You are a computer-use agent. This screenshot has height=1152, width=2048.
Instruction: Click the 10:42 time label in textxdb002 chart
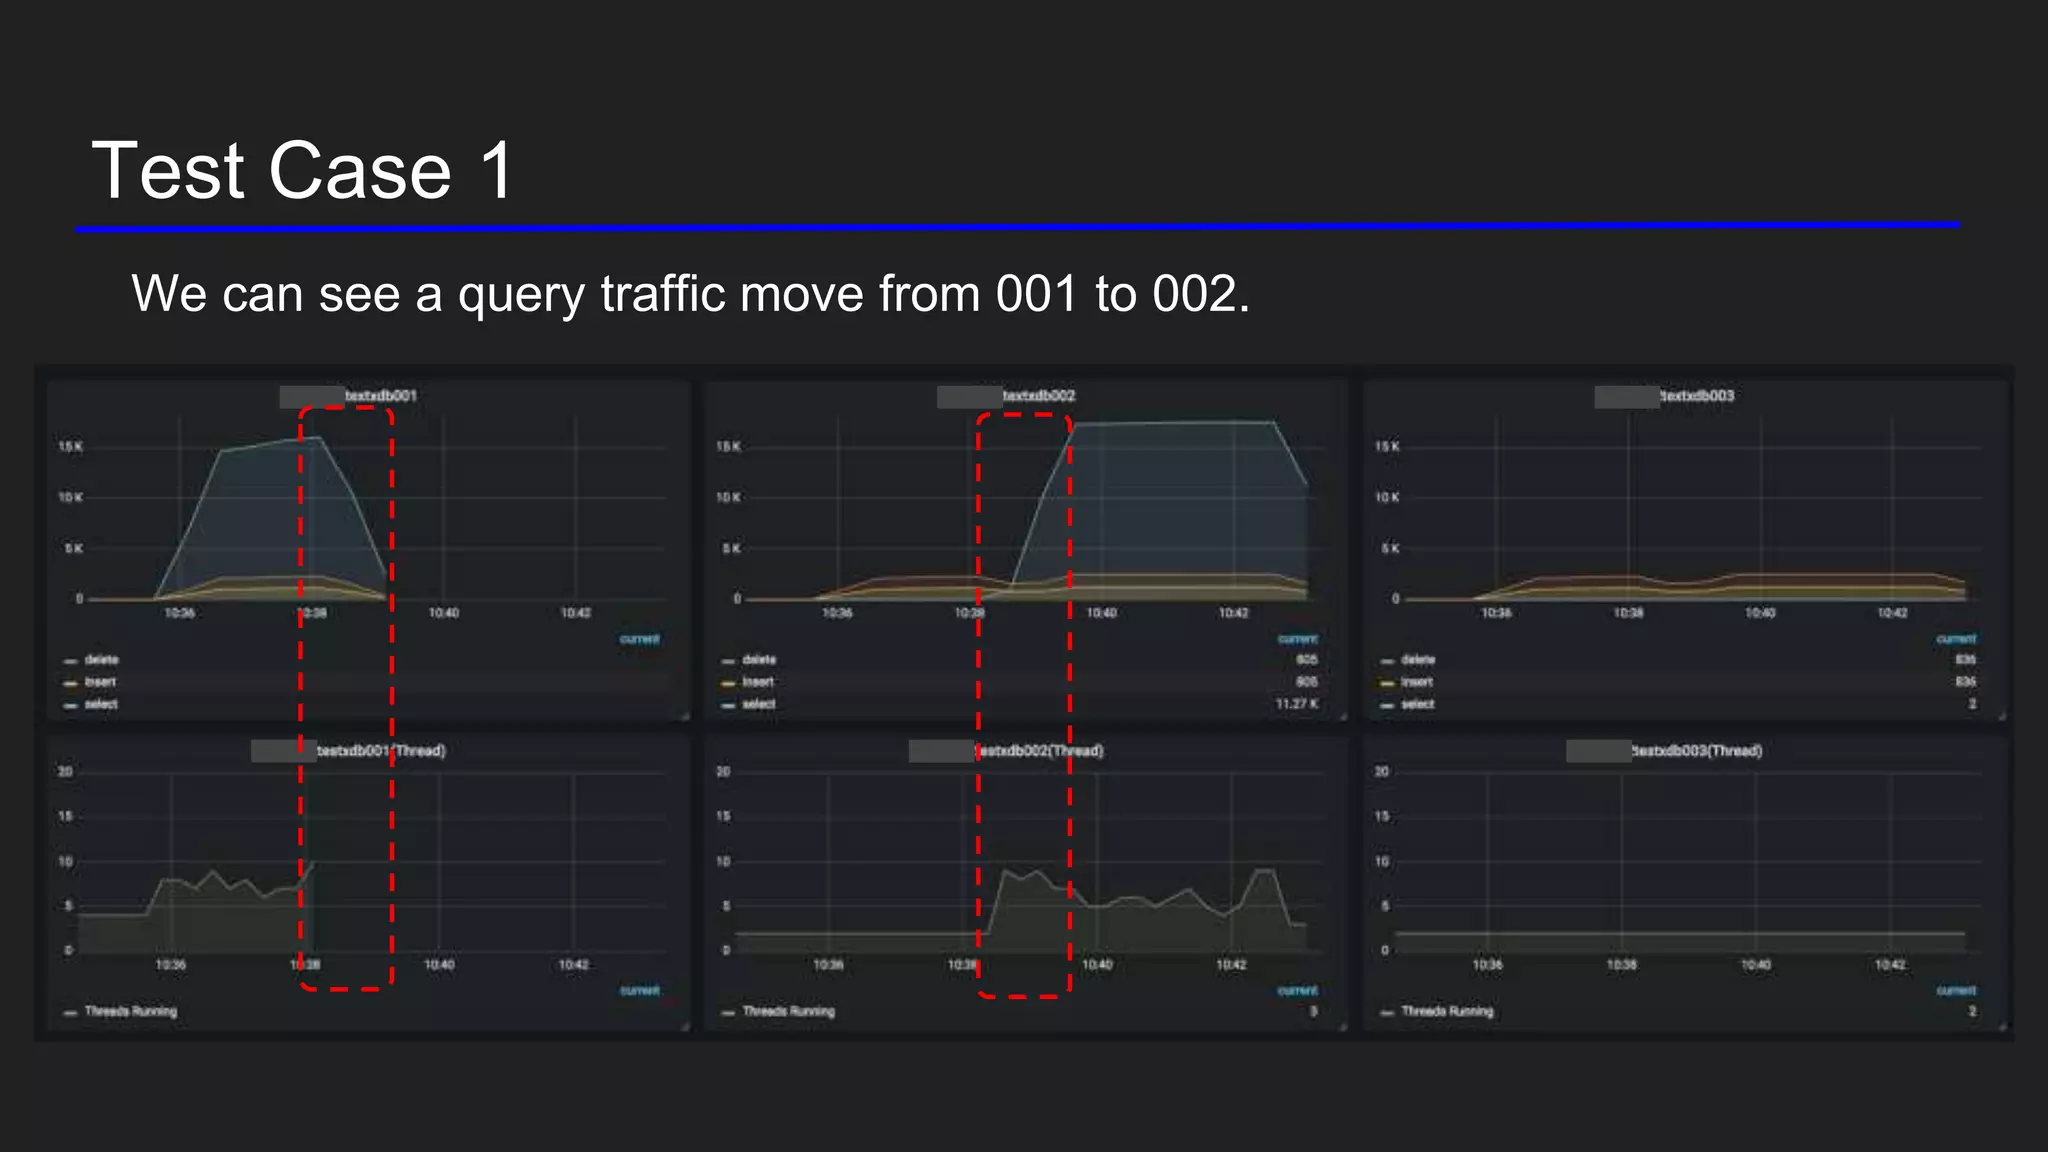point(1233,613)
